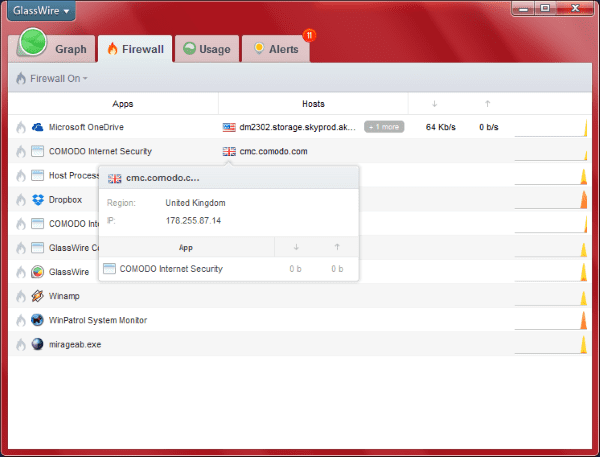Screen dimensions: 600x457
Task: Block mirageab.exe using its flame icon
Action: 21,344
